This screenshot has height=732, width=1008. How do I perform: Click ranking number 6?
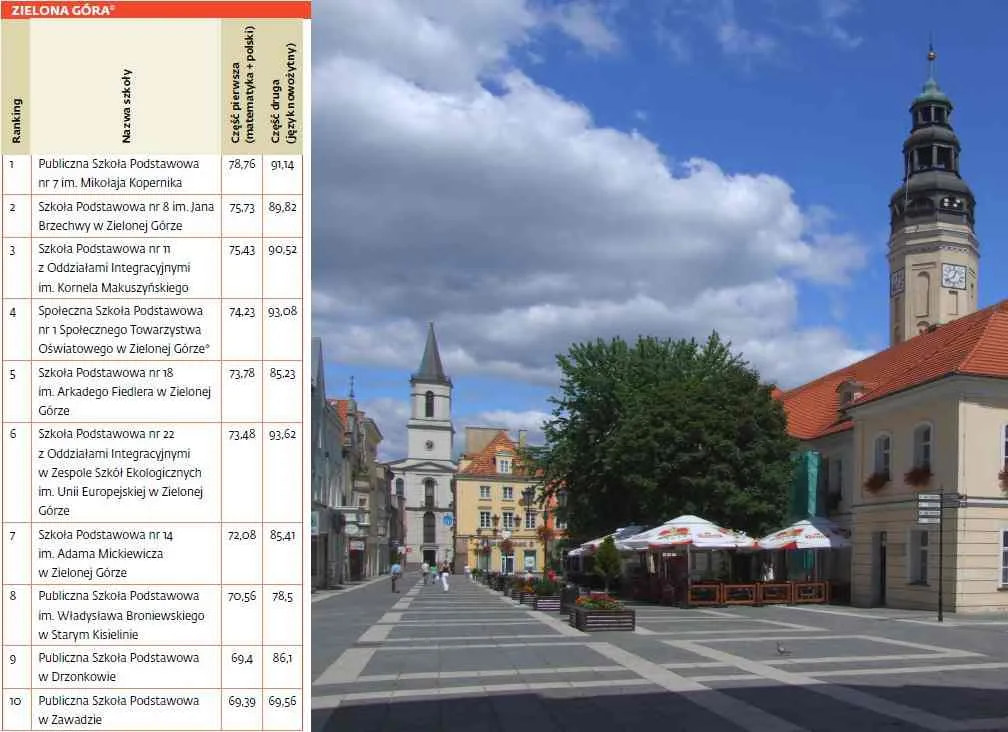coord(13,434)
